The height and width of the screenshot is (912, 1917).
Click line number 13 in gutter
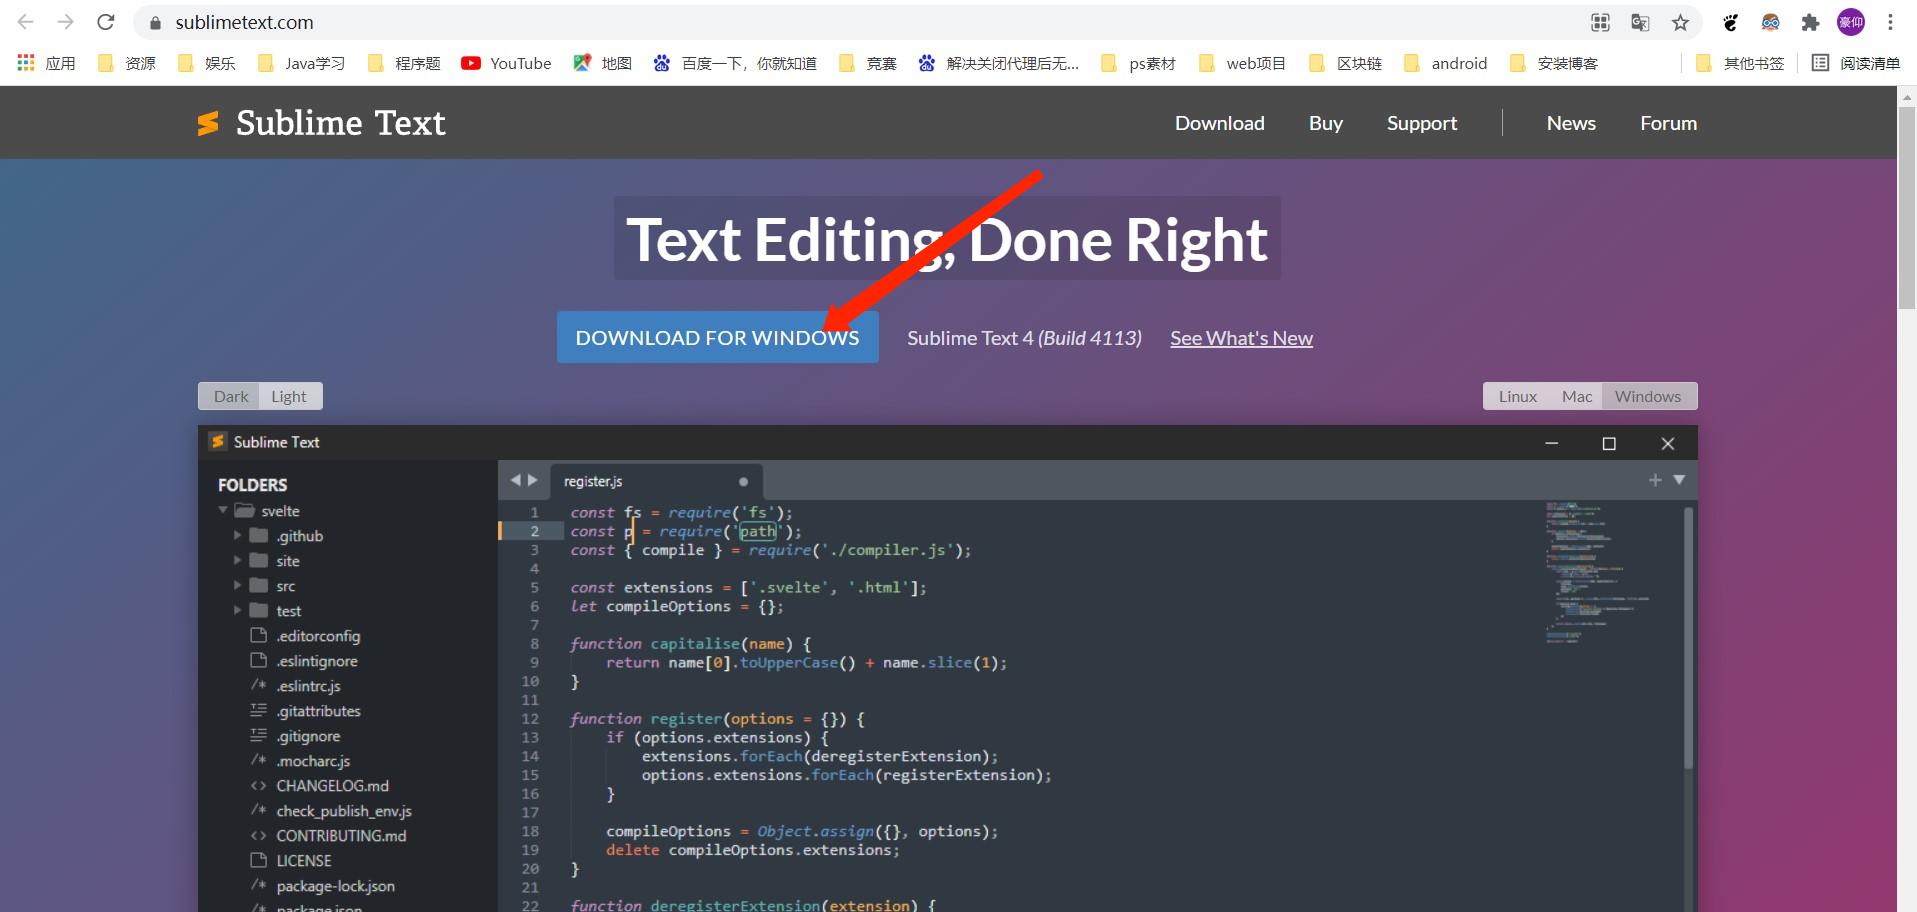point(530,737)
